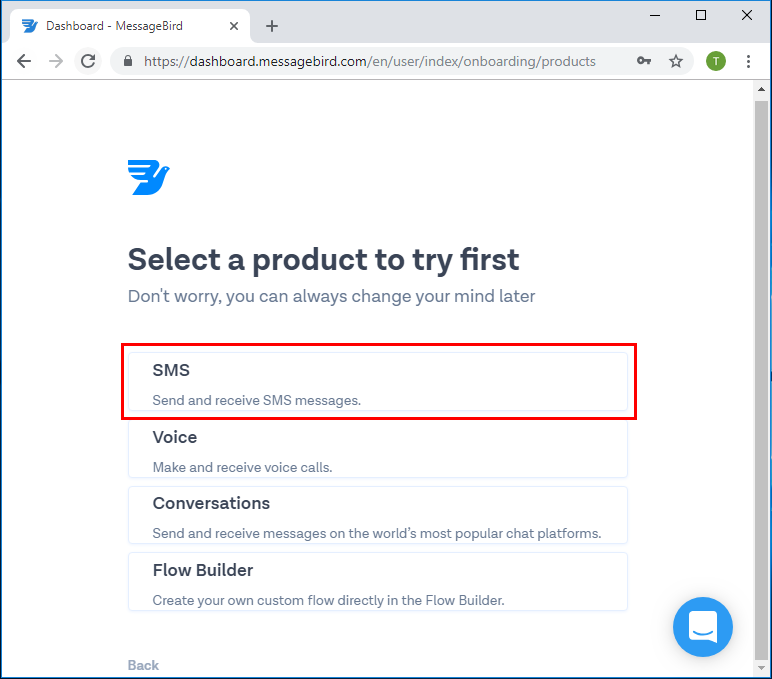The height and width of the screenshot is (679, 772).
Task: Open a new browser tab
Action: [272, 26]
